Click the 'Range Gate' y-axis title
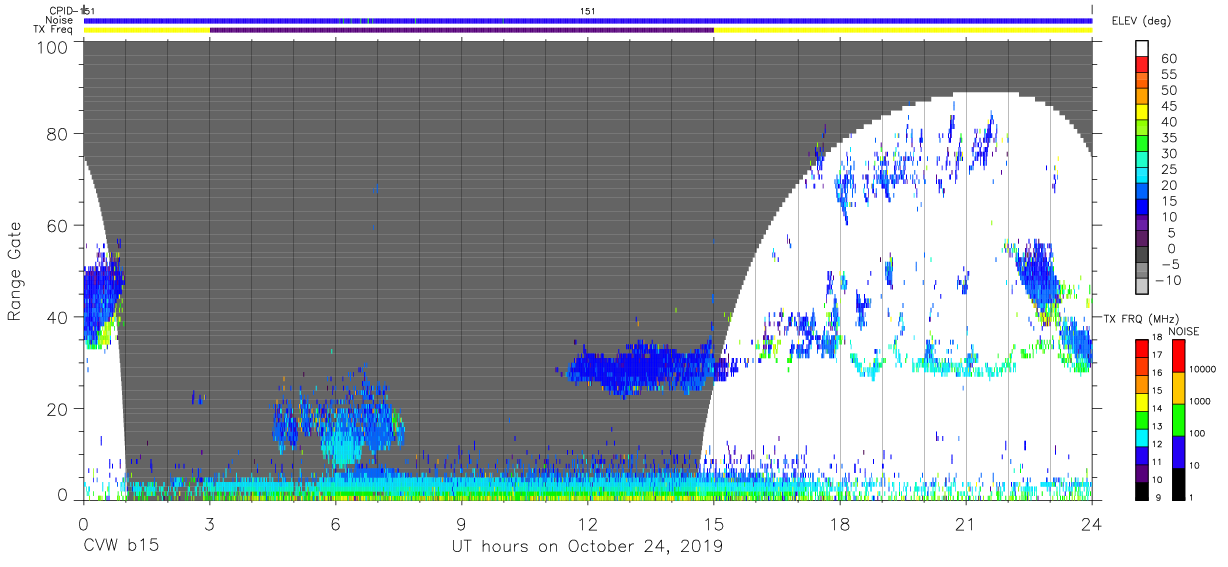 point(15,270)
